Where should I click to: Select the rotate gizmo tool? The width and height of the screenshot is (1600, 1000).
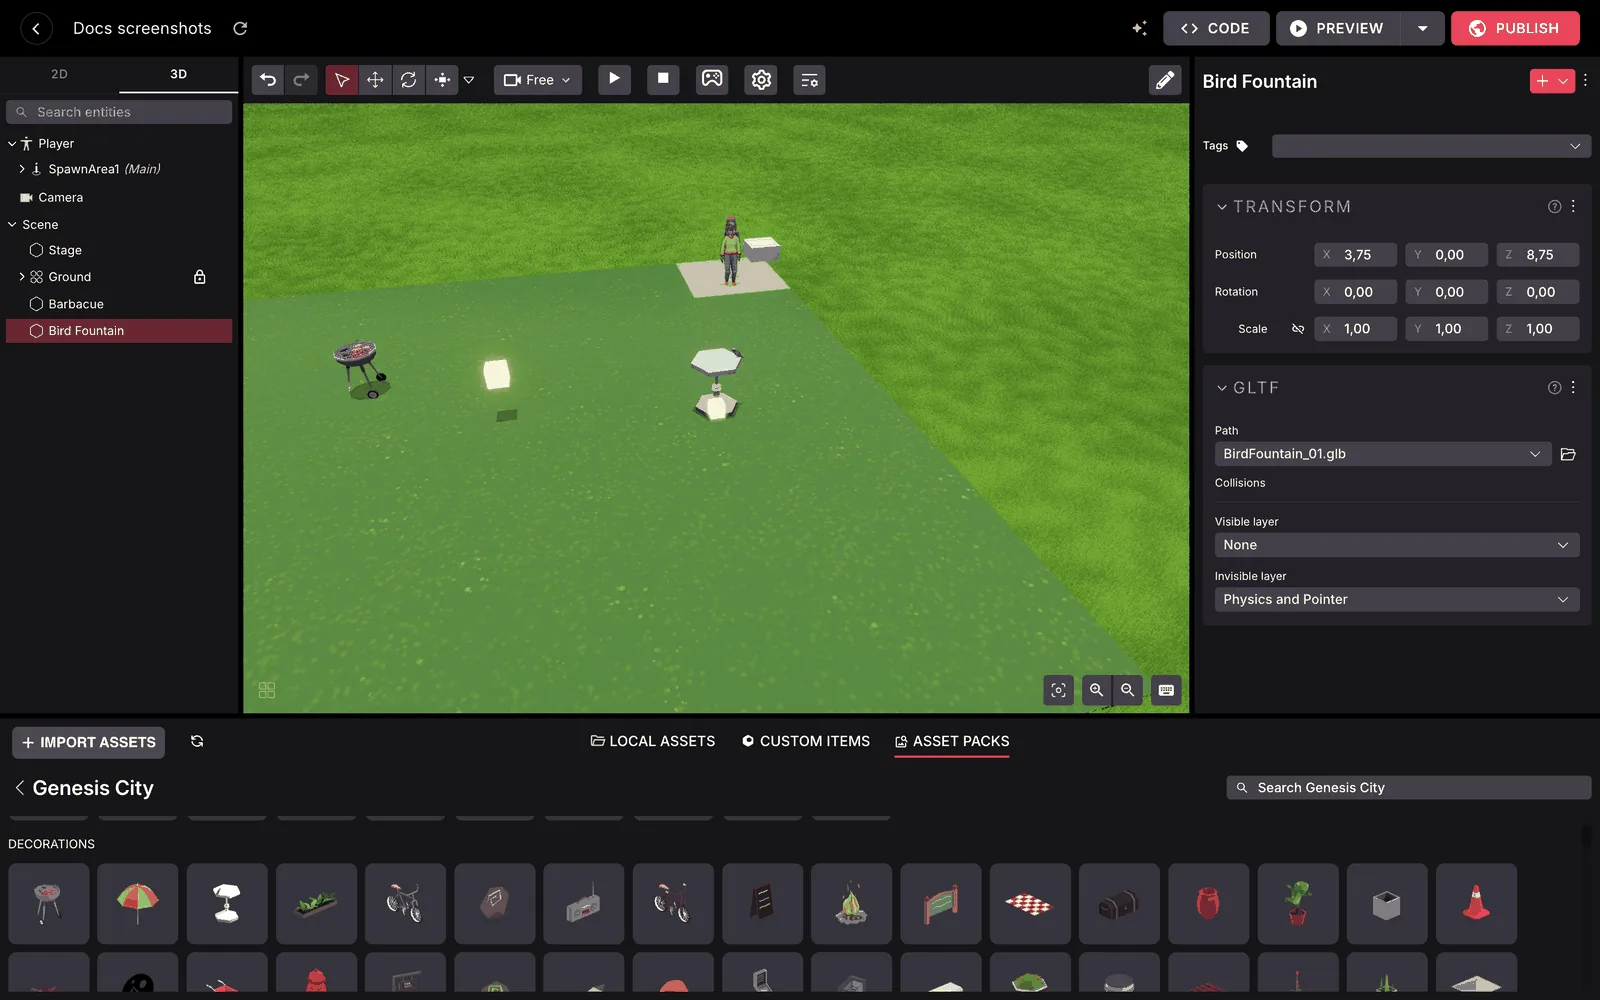click(x=409, y=80)
